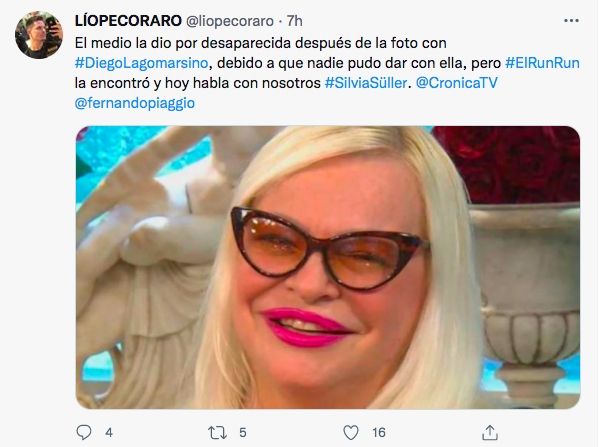The image size is (601, 447).
Task: Like the tweet with heart icon
Action: pyautogui.click(x=351, y=432)
